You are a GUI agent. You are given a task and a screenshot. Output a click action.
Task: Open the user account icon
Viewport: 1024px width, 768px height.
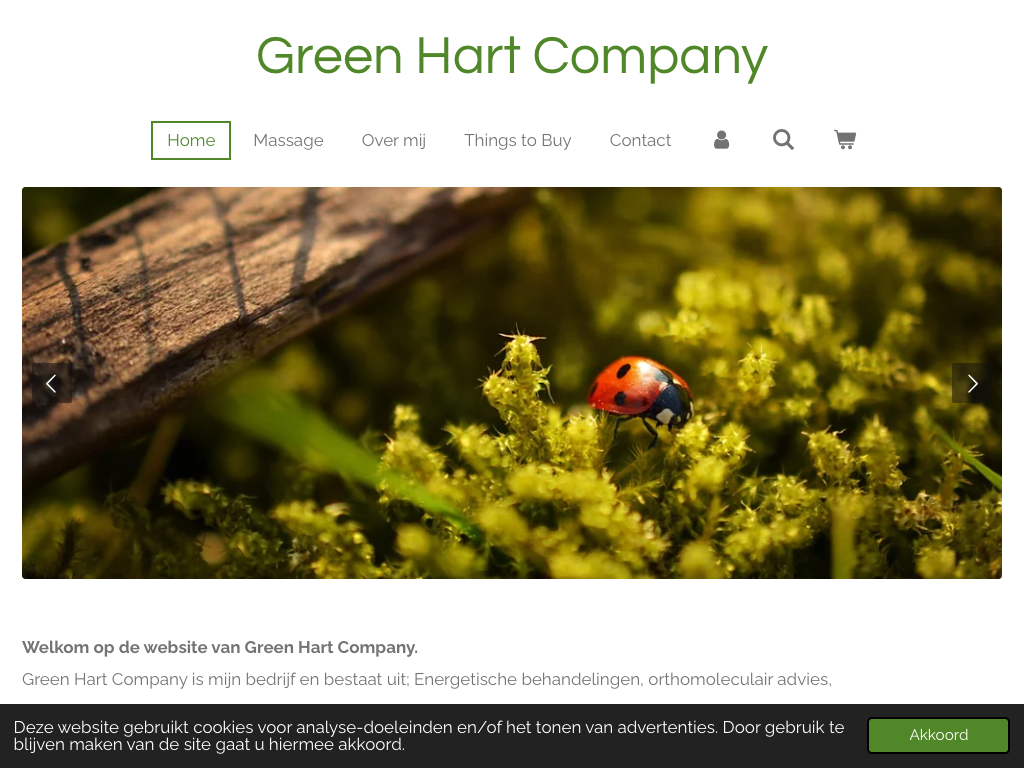(721, 140)
